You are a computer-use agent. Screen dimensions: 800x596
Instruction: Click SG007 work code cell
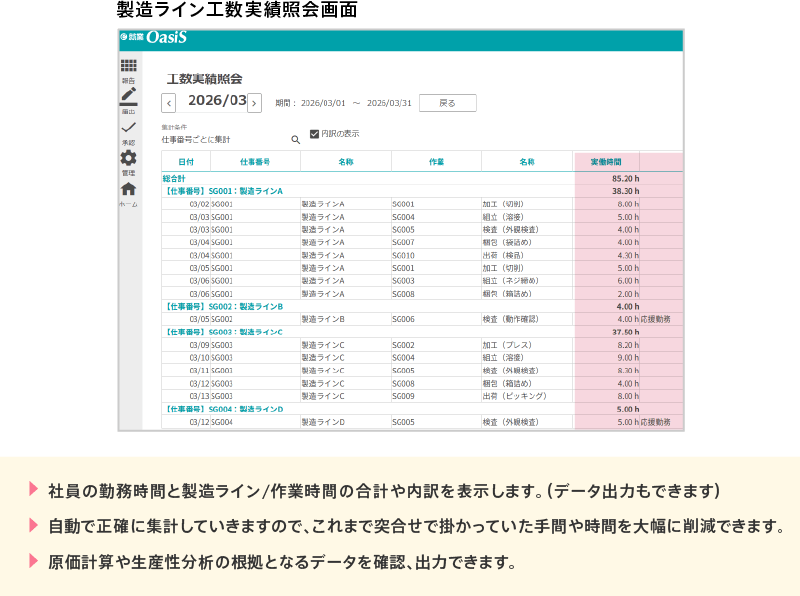[403, 242]
